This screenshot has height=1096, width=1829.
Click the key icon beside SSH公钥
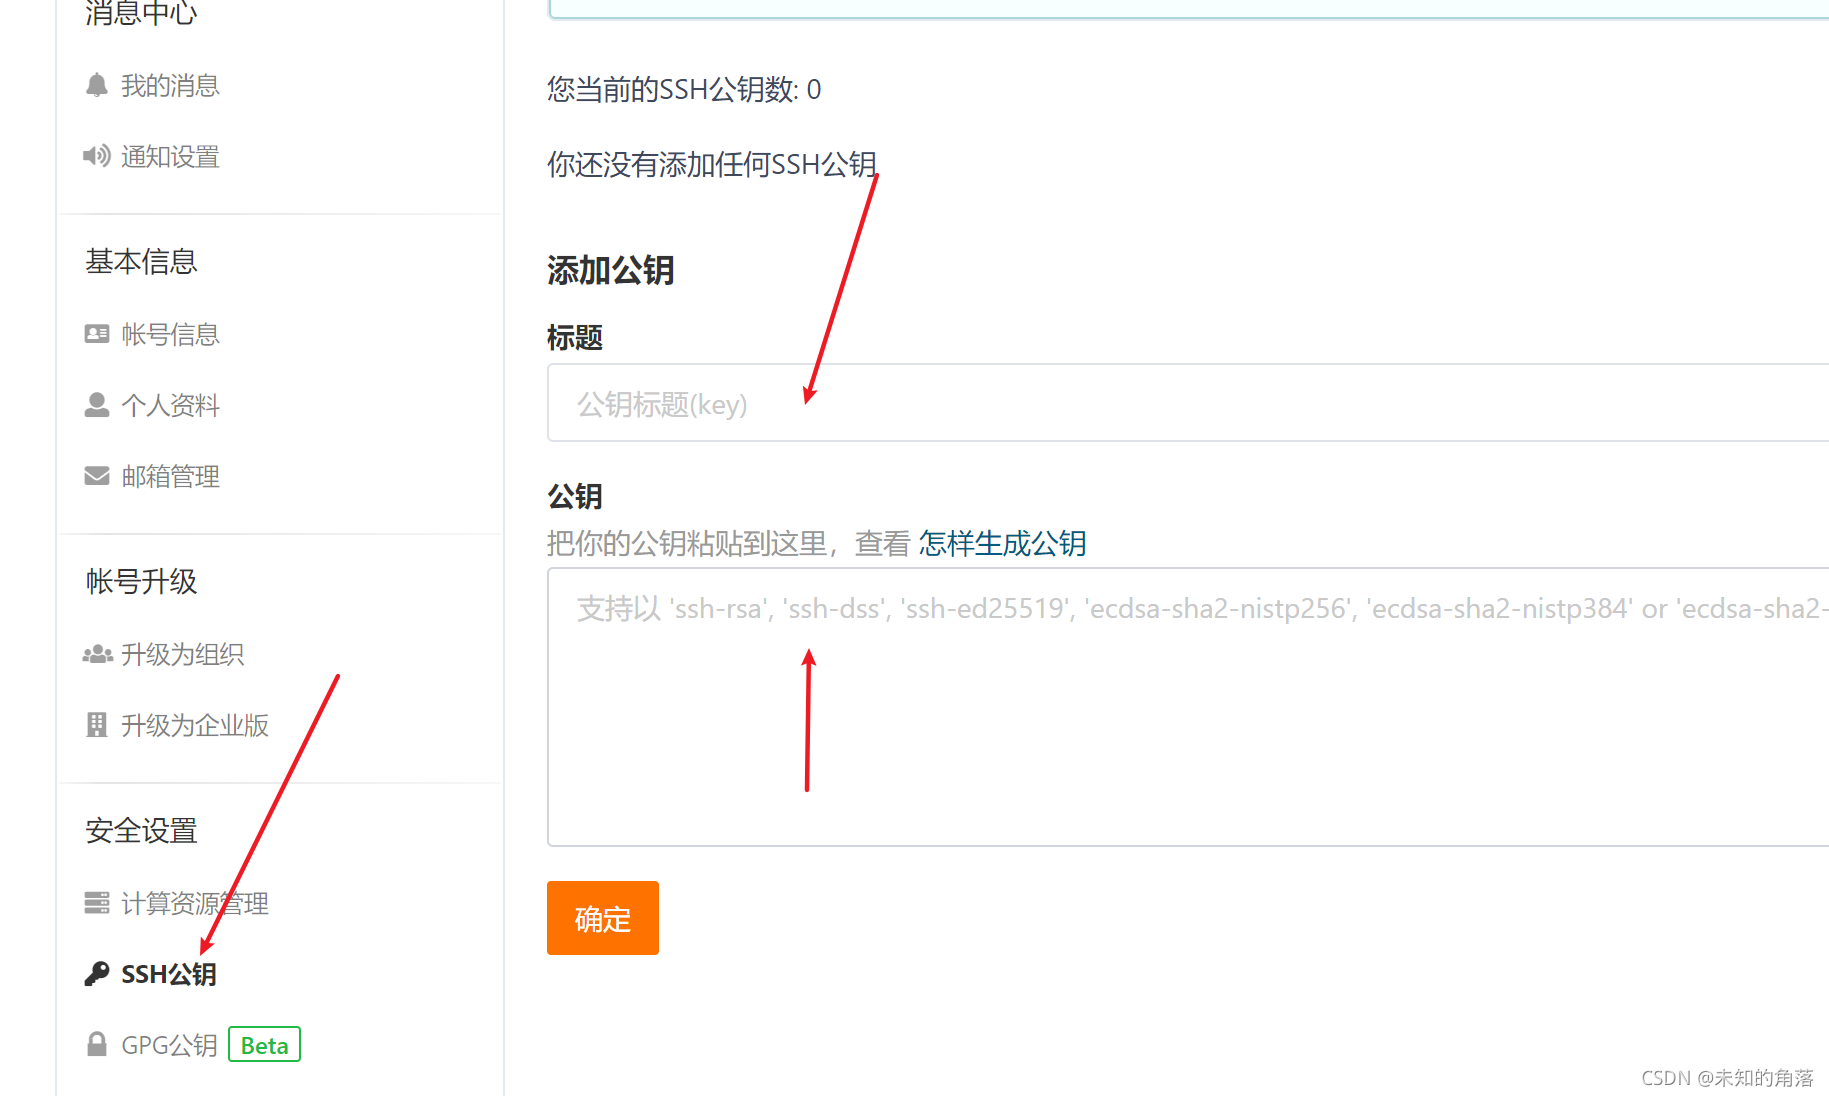(x=97, y=974)
